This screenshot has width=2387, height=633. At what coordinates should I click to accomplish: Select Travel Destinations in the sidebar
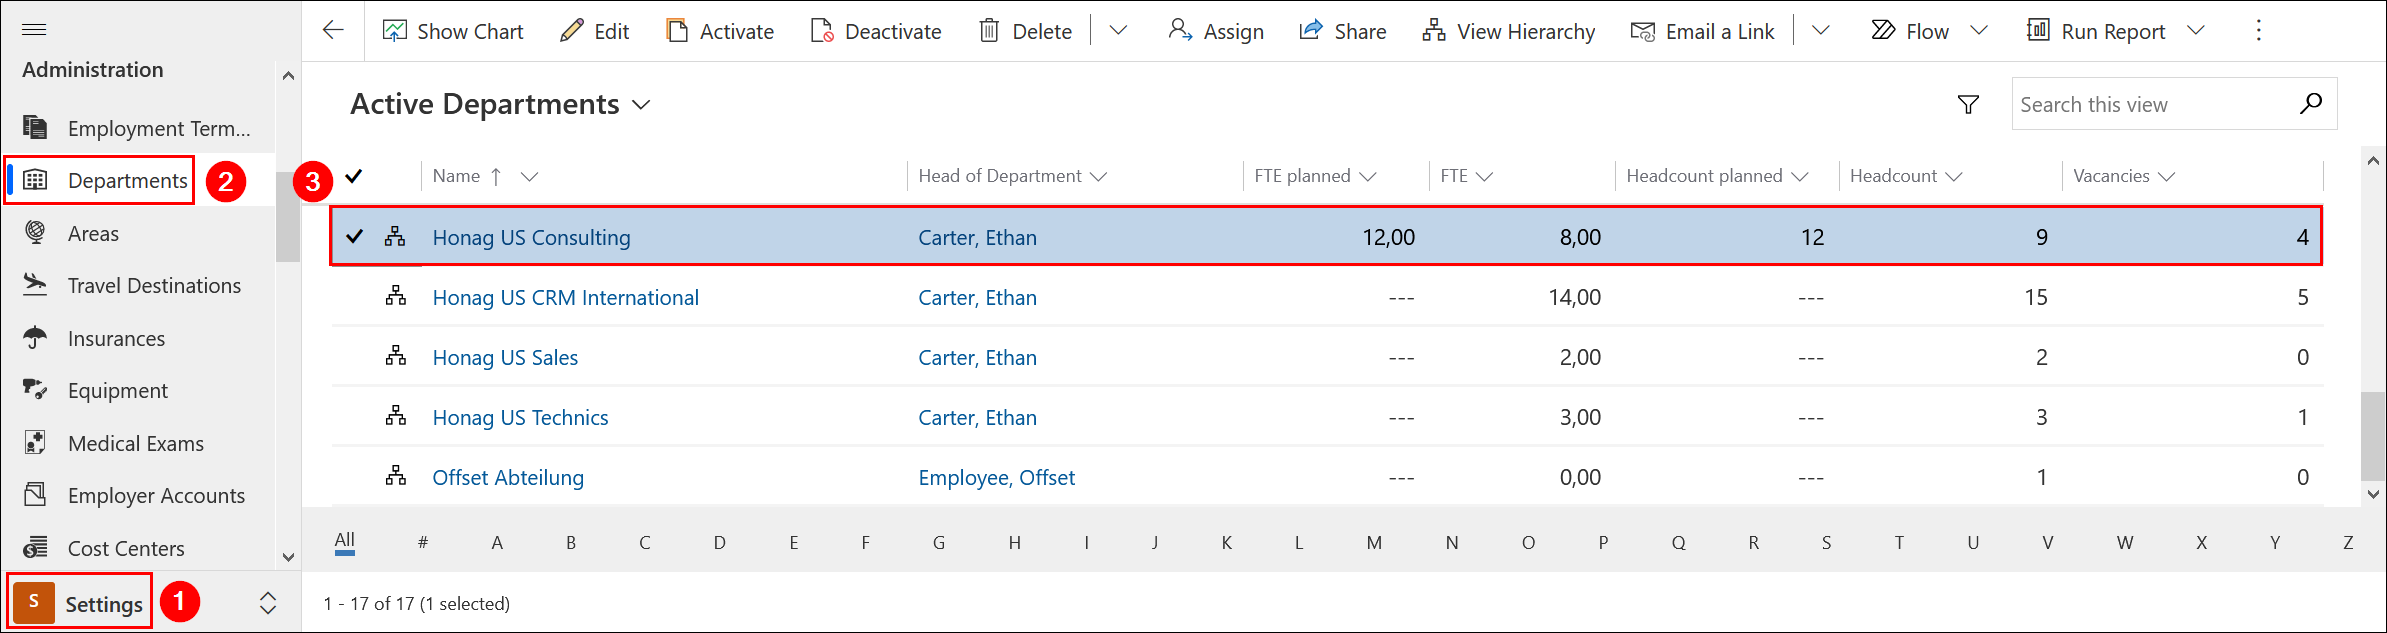[154, 286]
